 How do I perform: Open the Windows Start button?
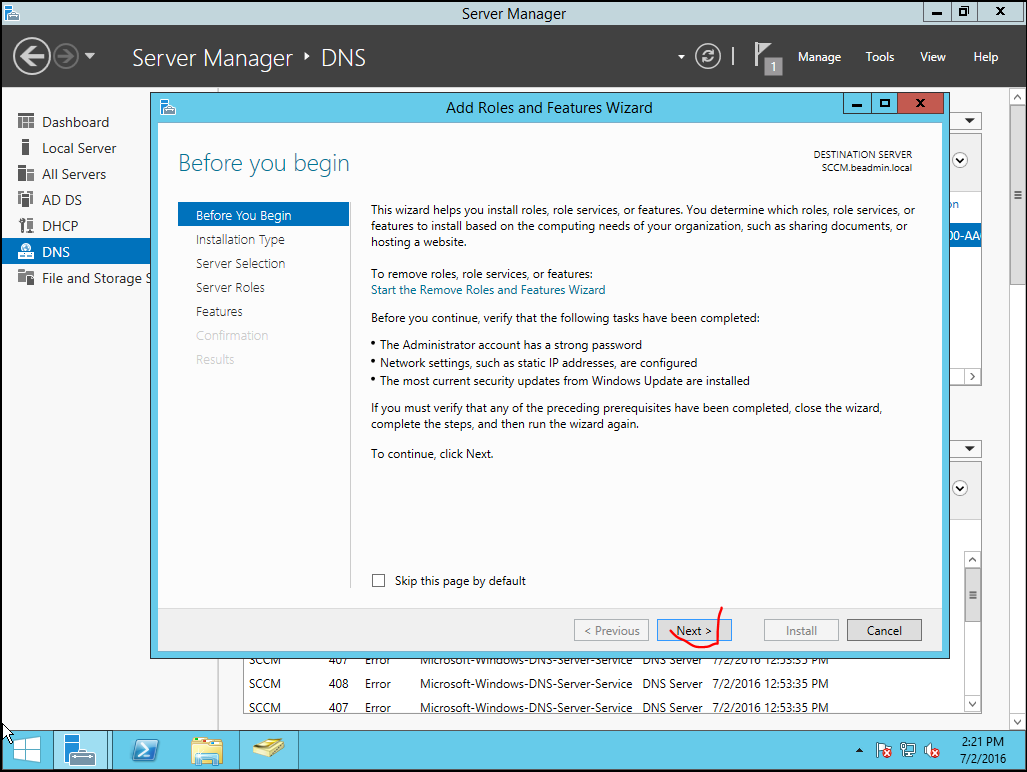[26, 750]
